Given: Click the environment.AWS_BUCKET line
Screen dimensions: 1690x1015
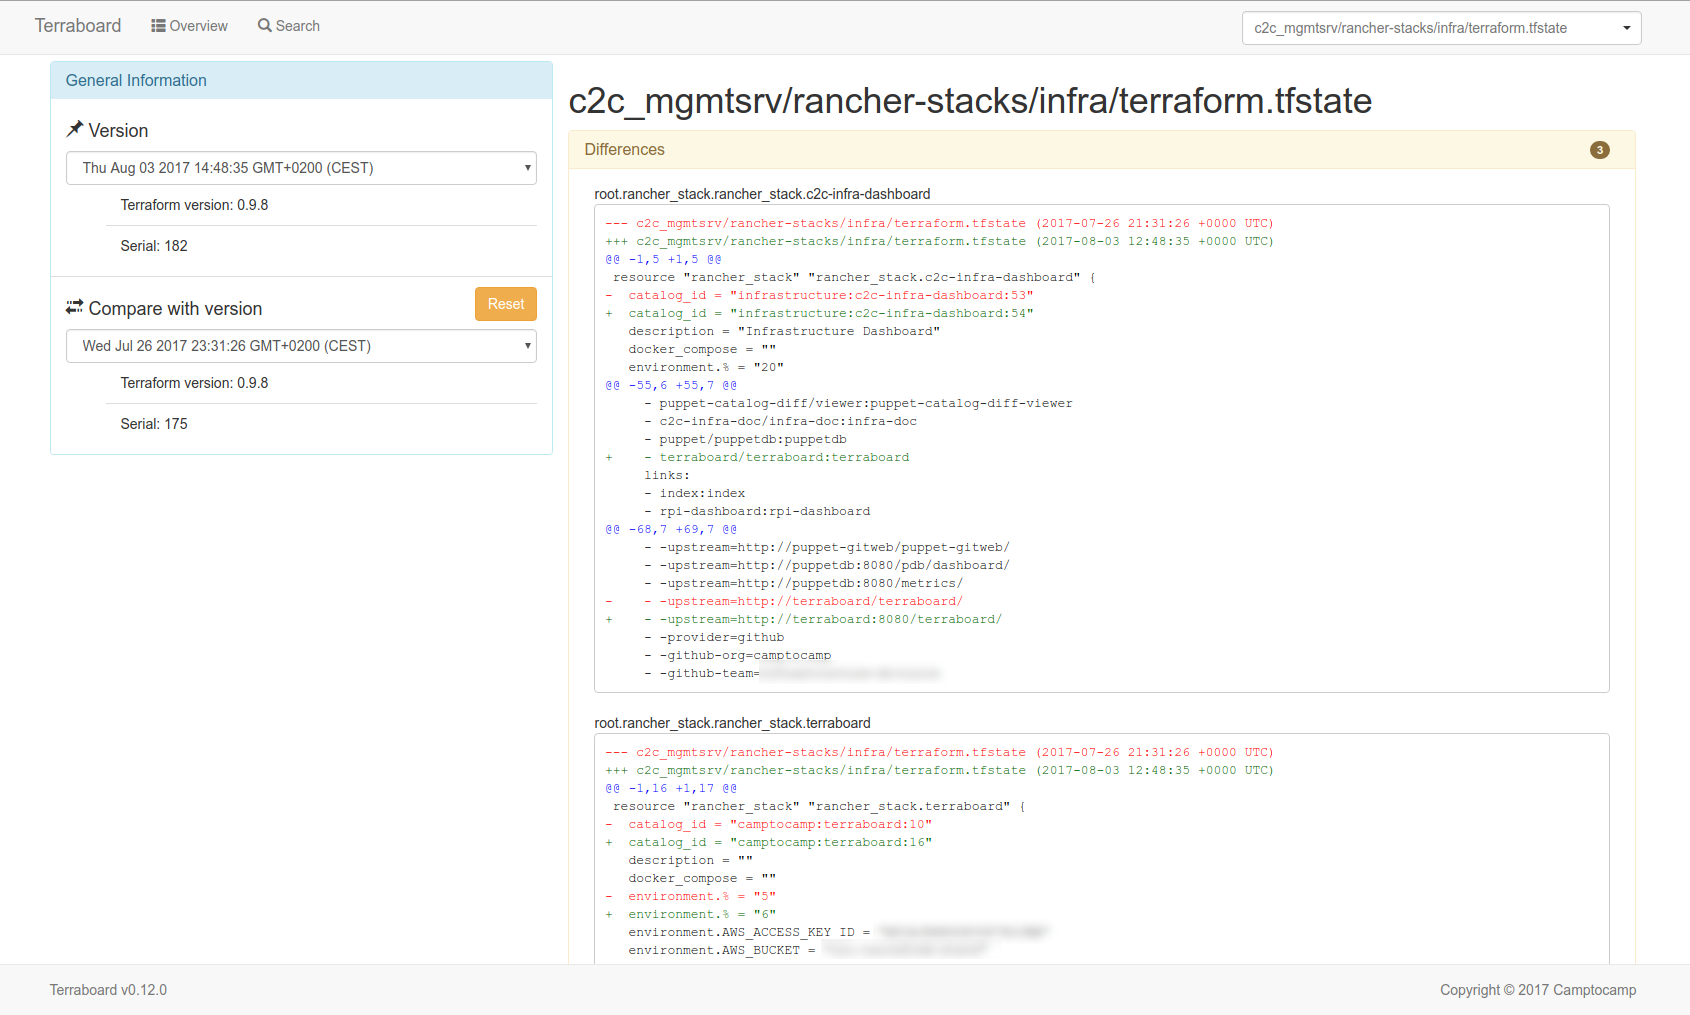Looking at the screenshot, I should (x=806, y=950).
